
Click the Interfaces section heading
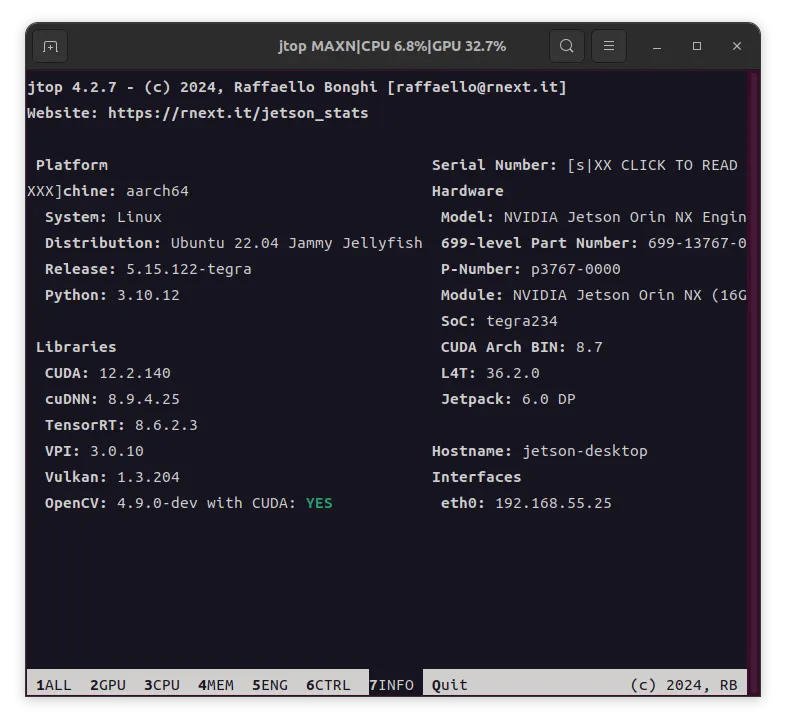point(477,477)
